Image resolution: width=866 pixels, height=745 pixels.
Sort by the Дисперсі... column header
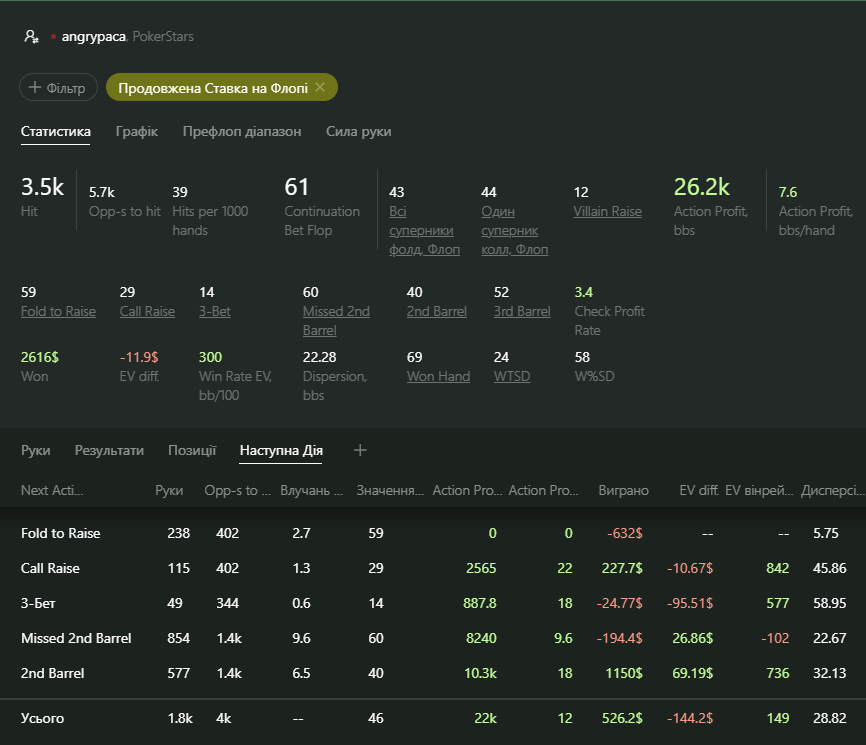click(833, 490)
